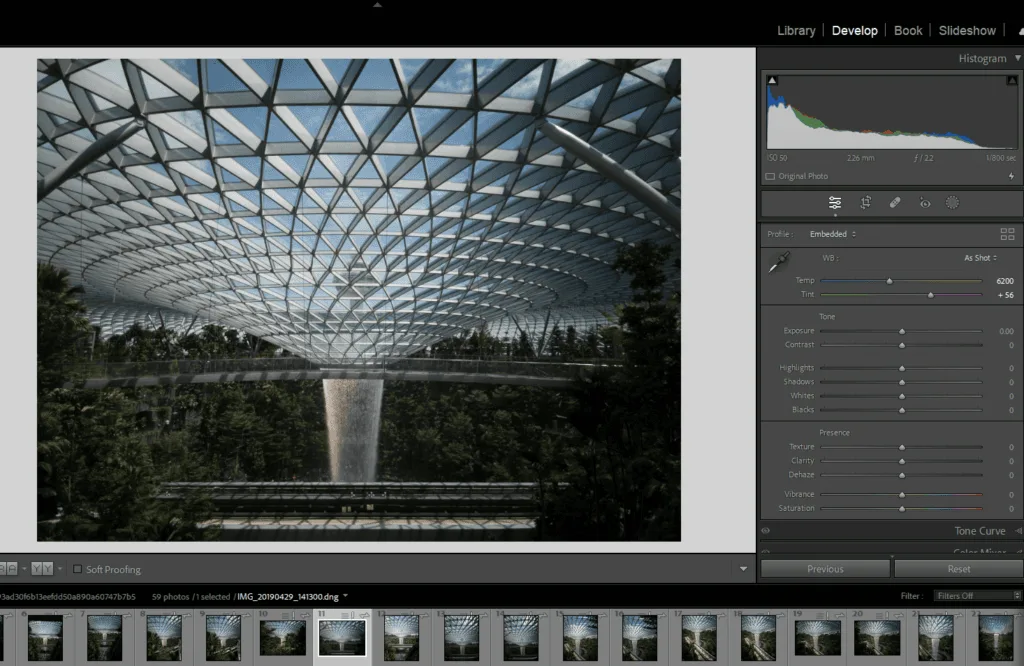This screenshot has height=666, width=1024.
Task: Select filmstrip thumbnail number 10
Action: [283, 638]
